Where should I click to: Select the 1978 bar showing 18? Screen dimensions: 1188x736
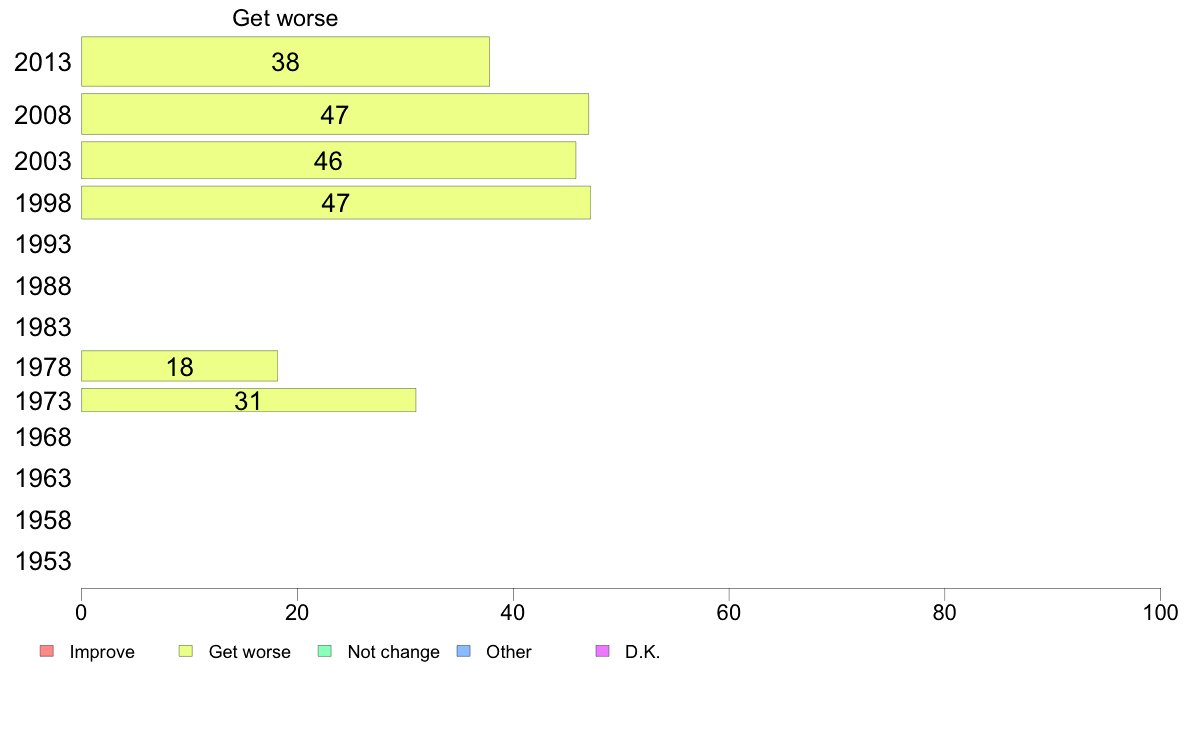click(180, 366)
